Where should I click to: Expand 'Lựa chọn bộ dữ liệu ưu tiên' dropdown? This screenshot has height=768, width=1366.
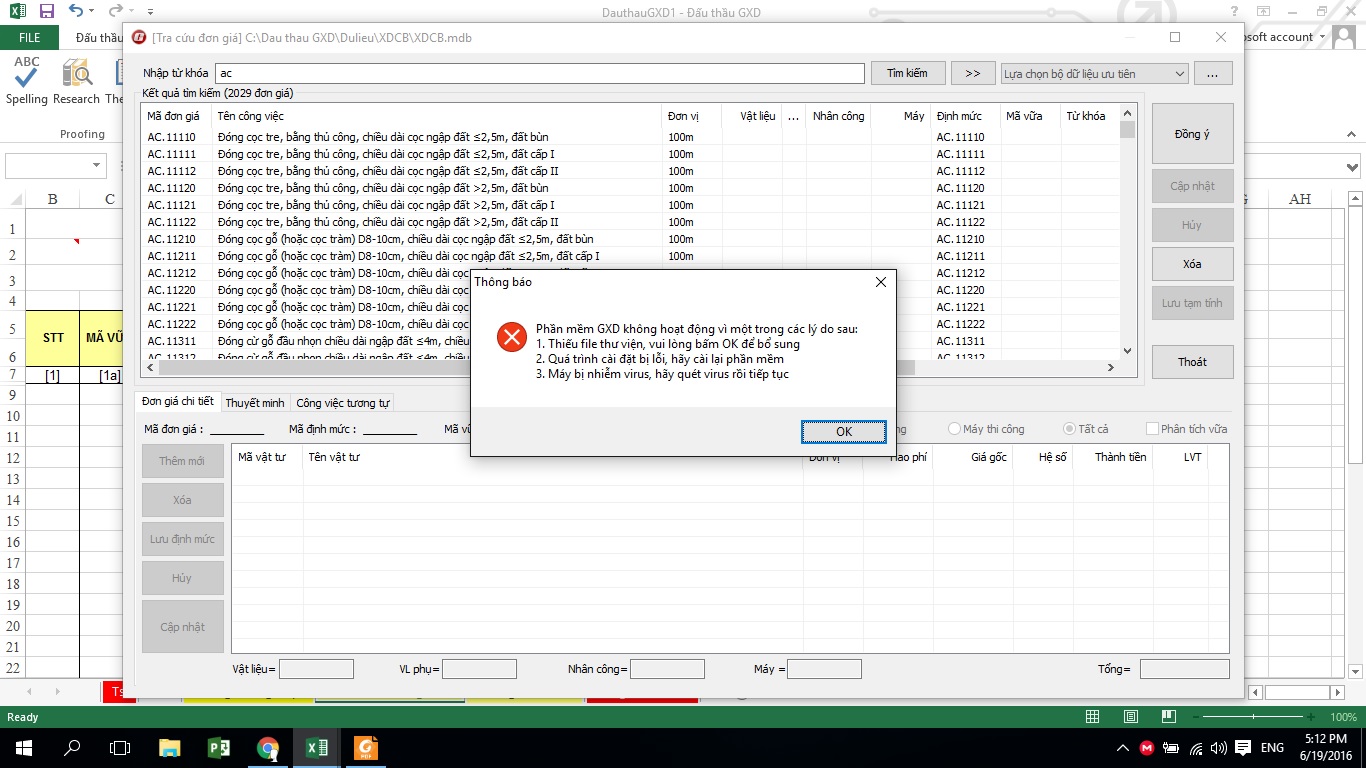1179,73
